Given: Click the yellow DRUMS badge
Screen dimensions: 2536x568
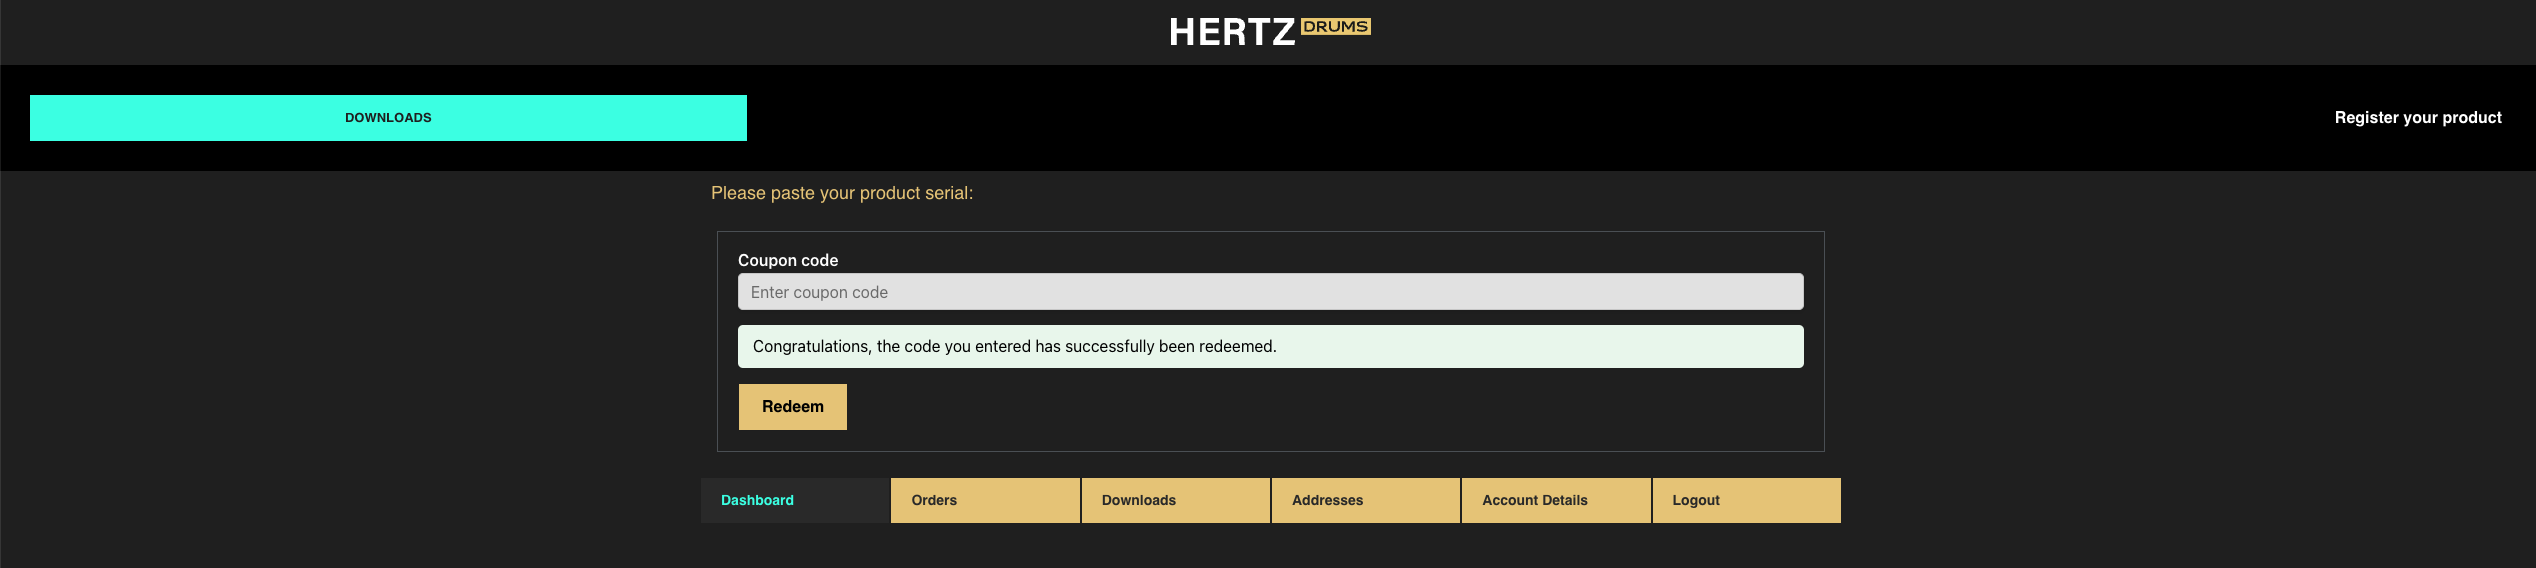Looking at the screenshot, I should click(1336, 27).
